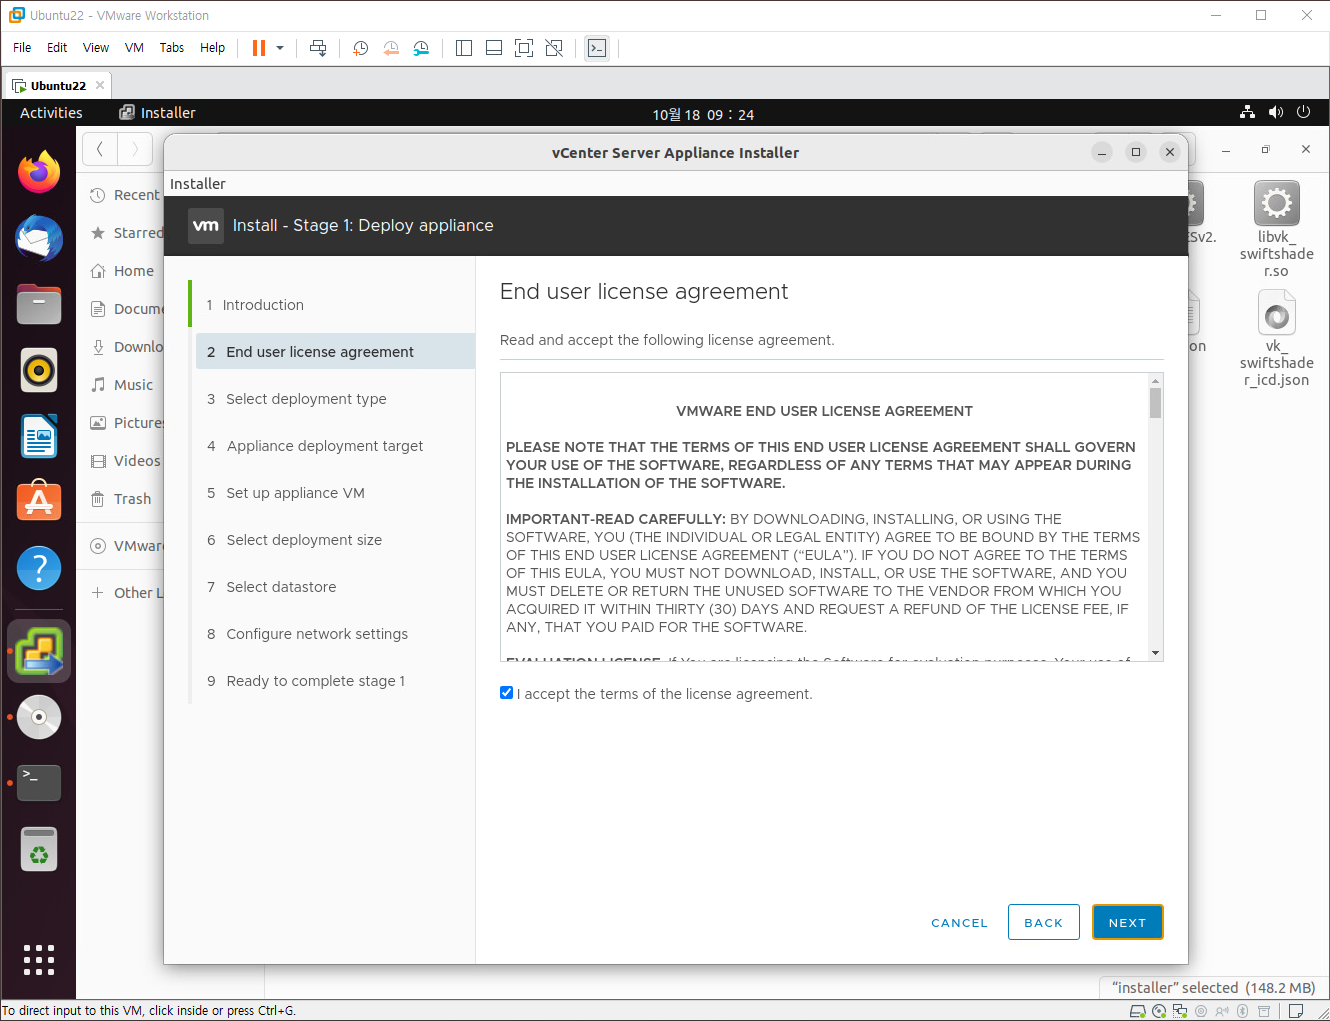The height and width of the screenshot is (1021, 1330).
Task: Click the VMware hard disk status icon
Action: (x=1138, y=1011)
